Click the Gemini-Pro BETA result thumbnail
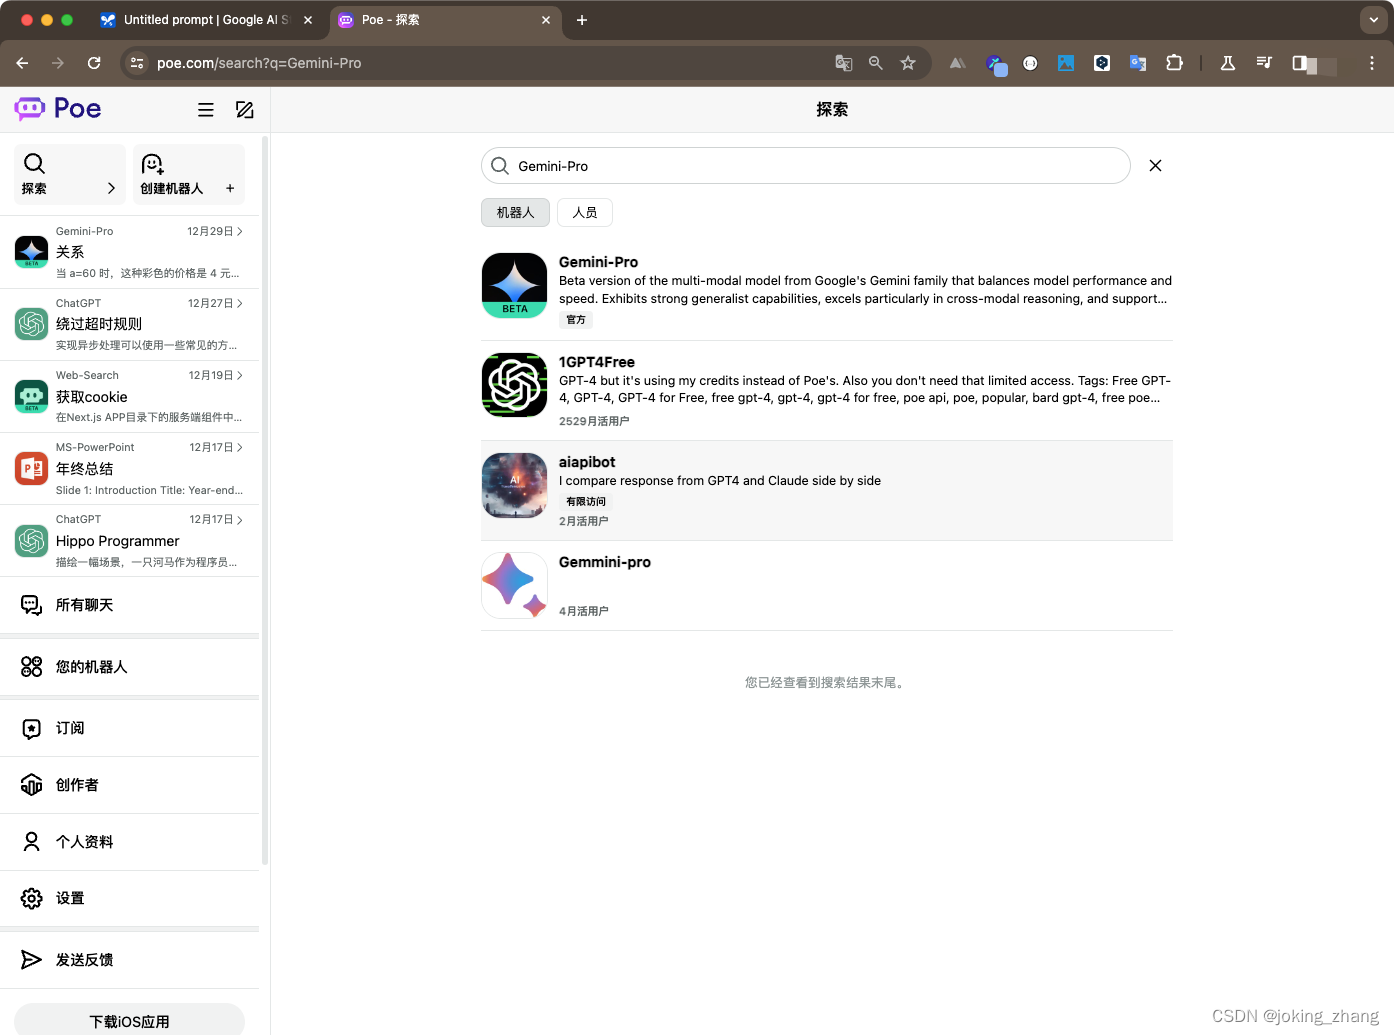The height and width of the screenshot is (1035, 1394). click(x=514, y=285)
